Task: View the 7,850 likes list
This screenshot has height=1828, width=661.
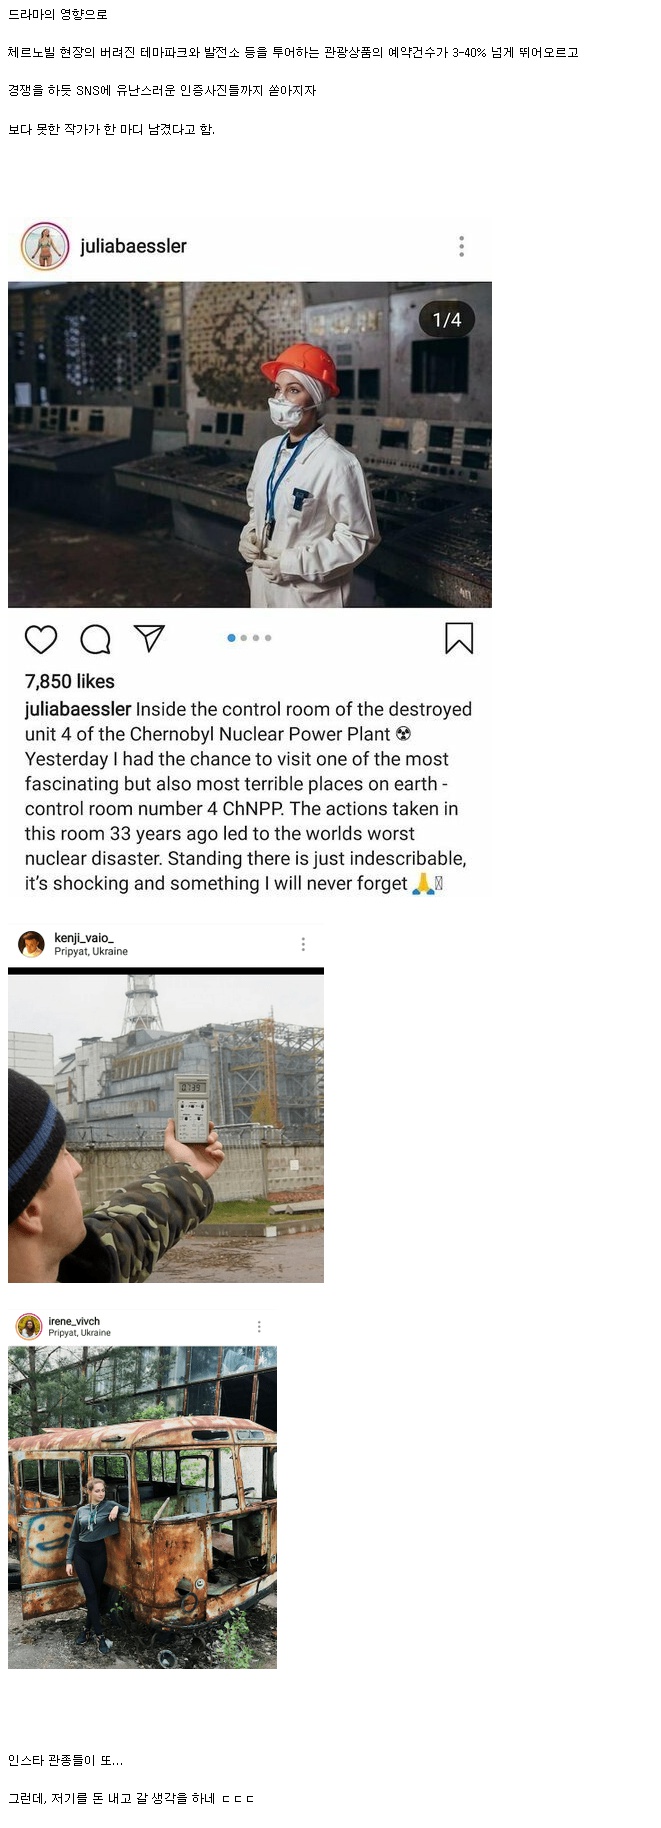Action: pyautogui.click(x=70, y=682)
